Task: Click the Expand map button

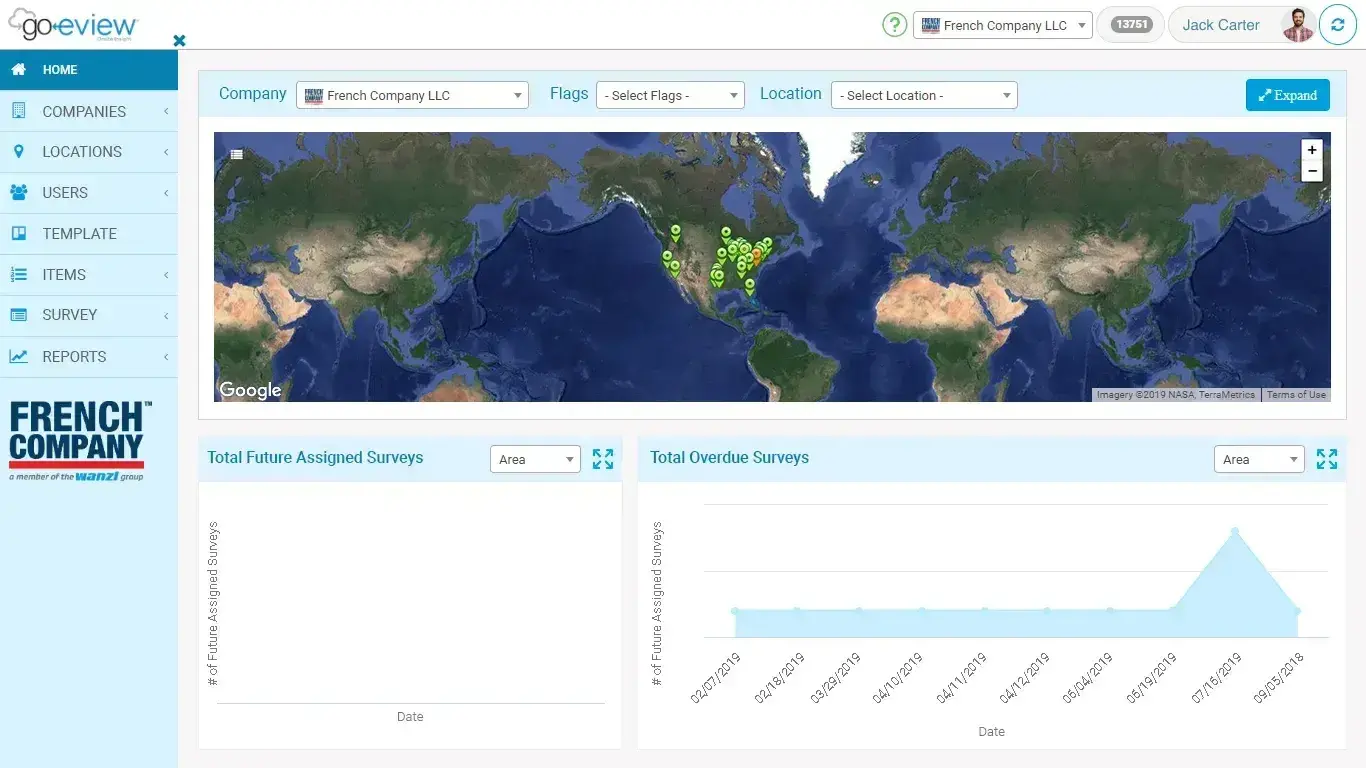Action: coord(1287,95)
